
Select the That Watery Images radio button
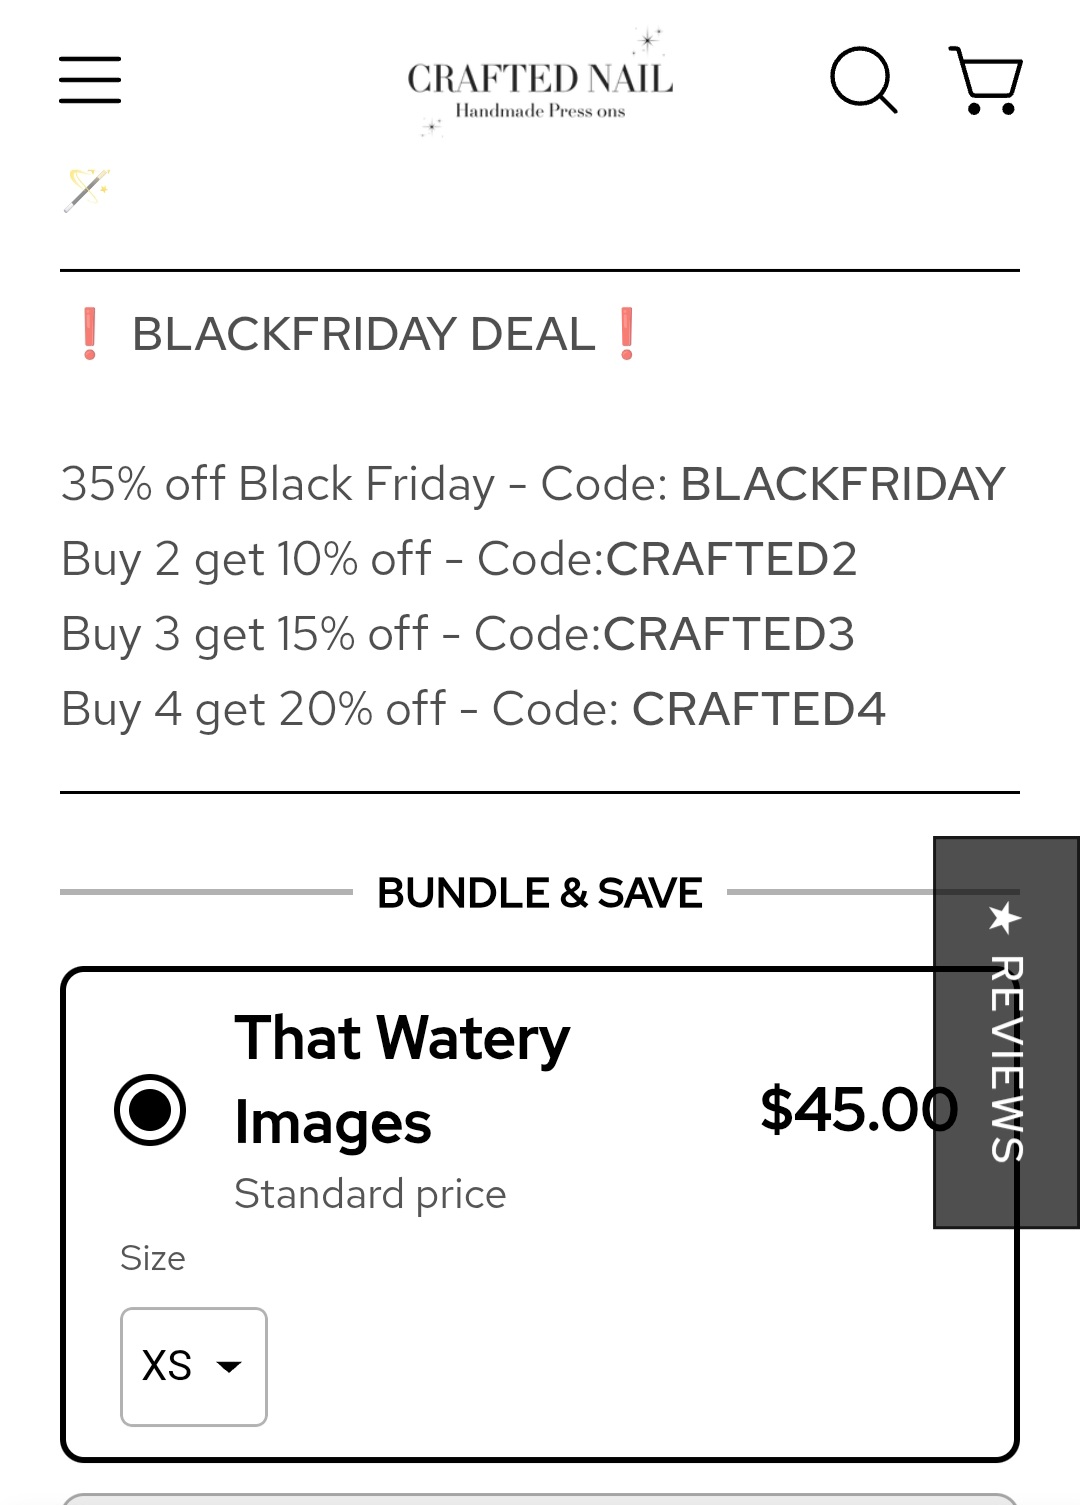150,1109
